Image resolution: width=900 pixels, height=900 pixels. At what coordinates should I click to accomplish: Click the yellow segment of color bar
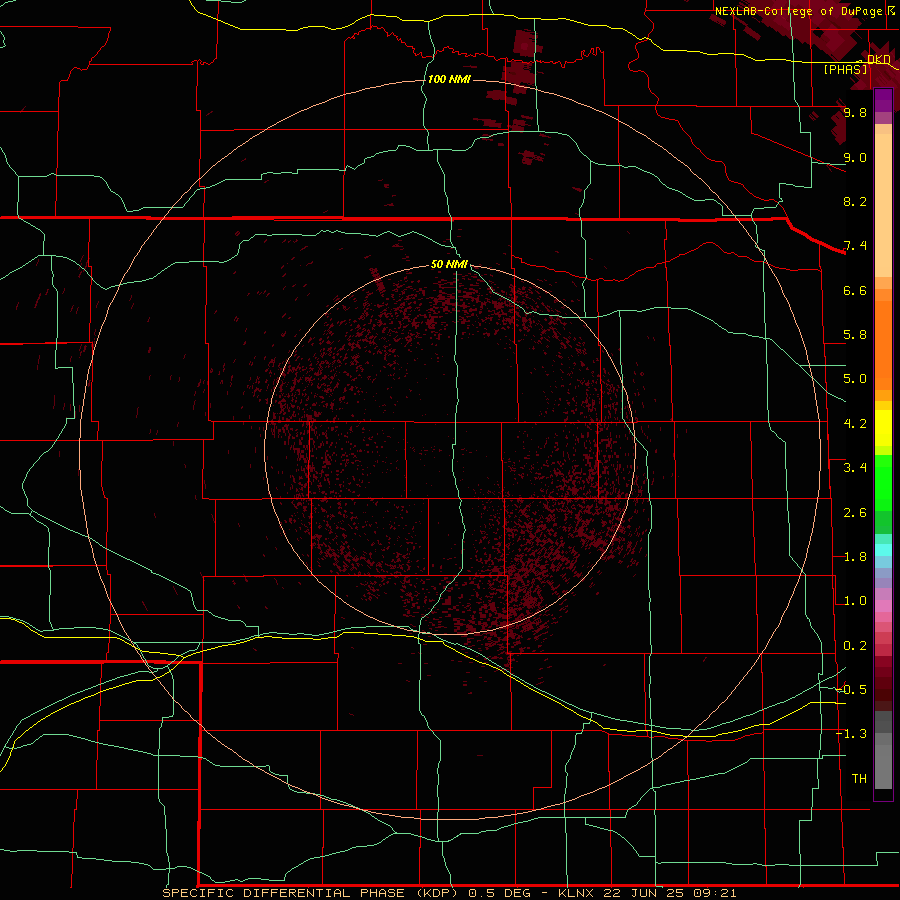tap(883, 428)
